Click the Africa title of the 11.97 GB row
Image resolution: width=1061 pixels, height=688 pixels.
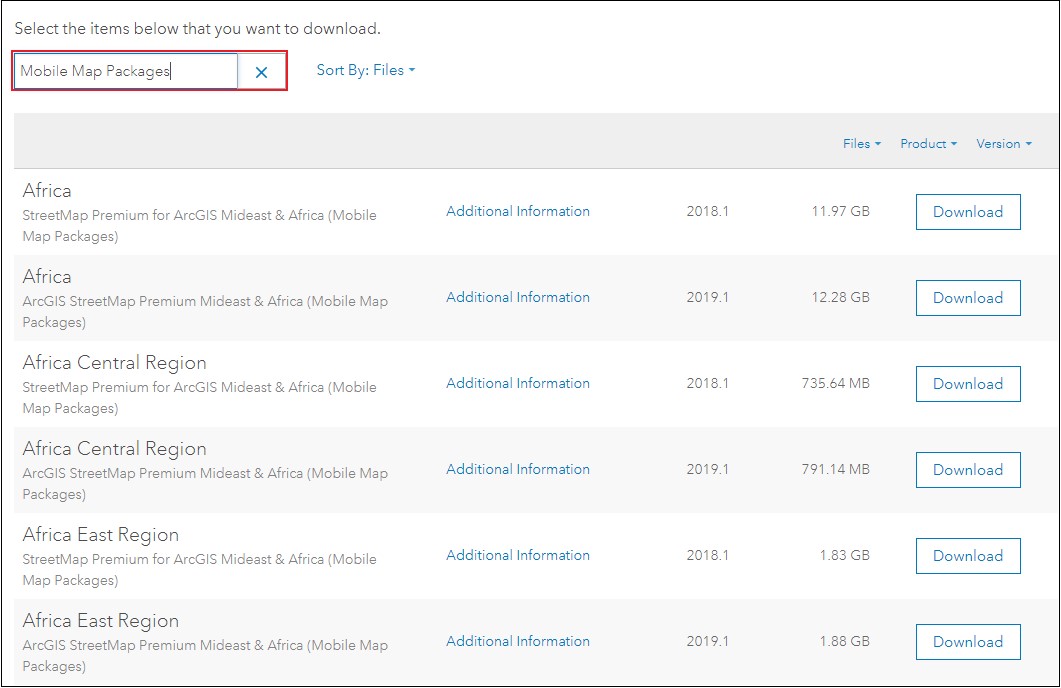(x=47, y=190)
